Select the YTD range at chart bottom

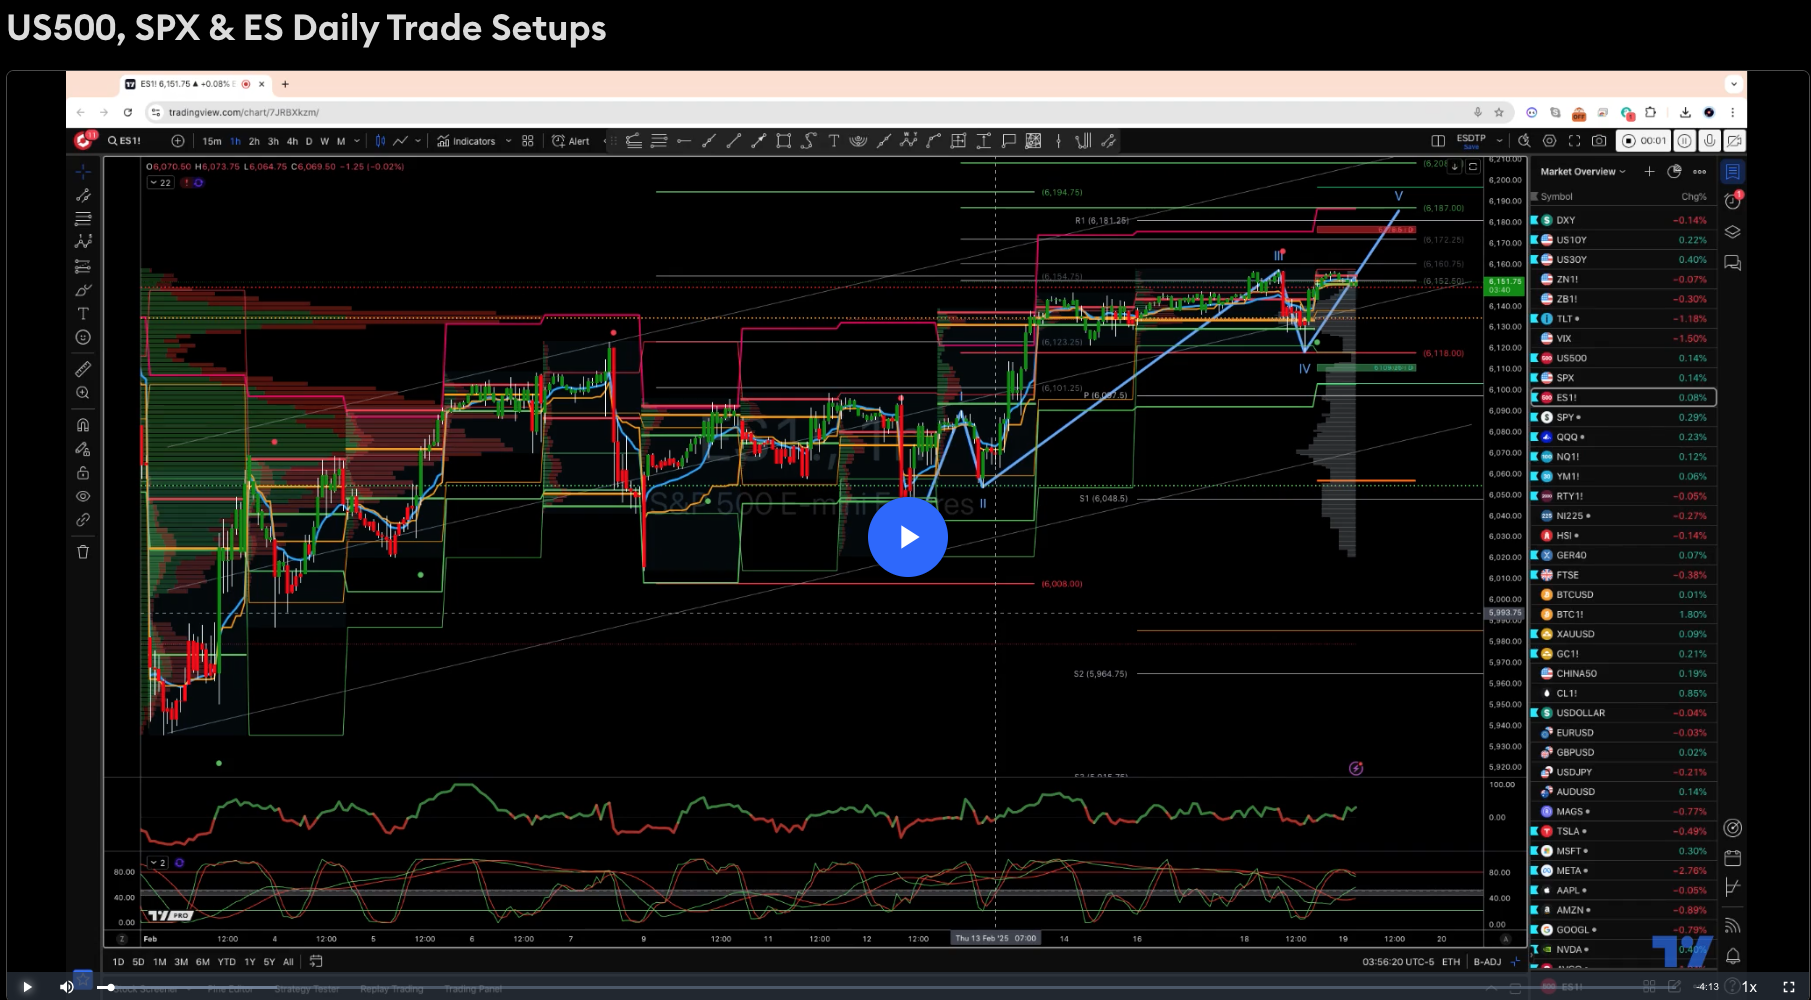227,962
